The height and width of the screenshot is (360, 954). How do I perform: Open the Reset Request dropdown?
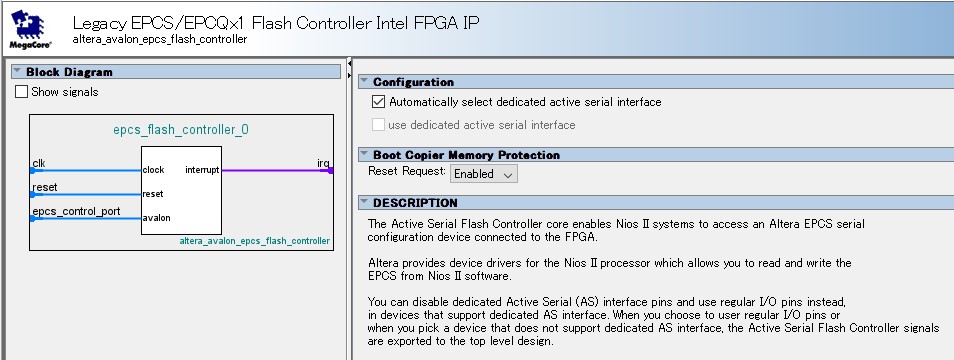click(x=484, y=174)
